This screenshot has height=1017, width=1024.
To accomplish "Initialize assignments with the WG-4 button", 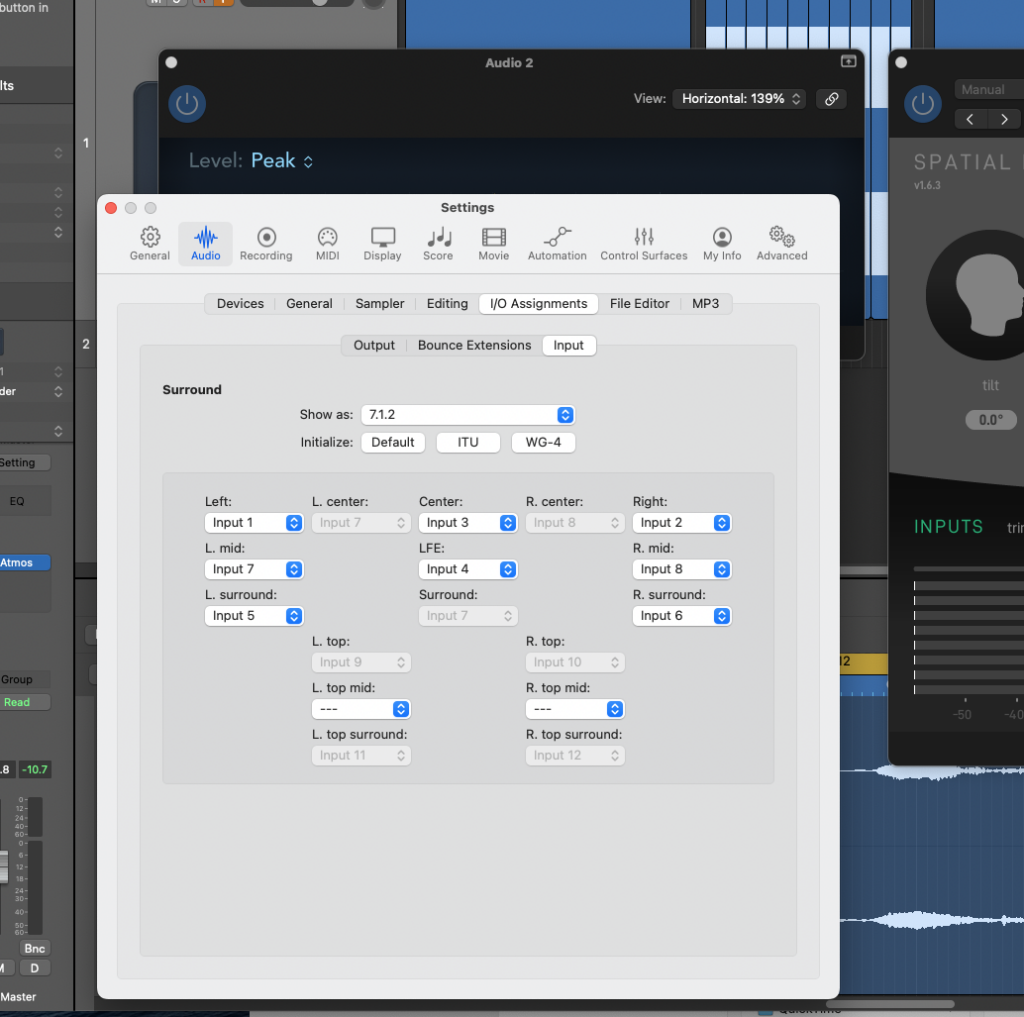I will [x=543, y=442].
